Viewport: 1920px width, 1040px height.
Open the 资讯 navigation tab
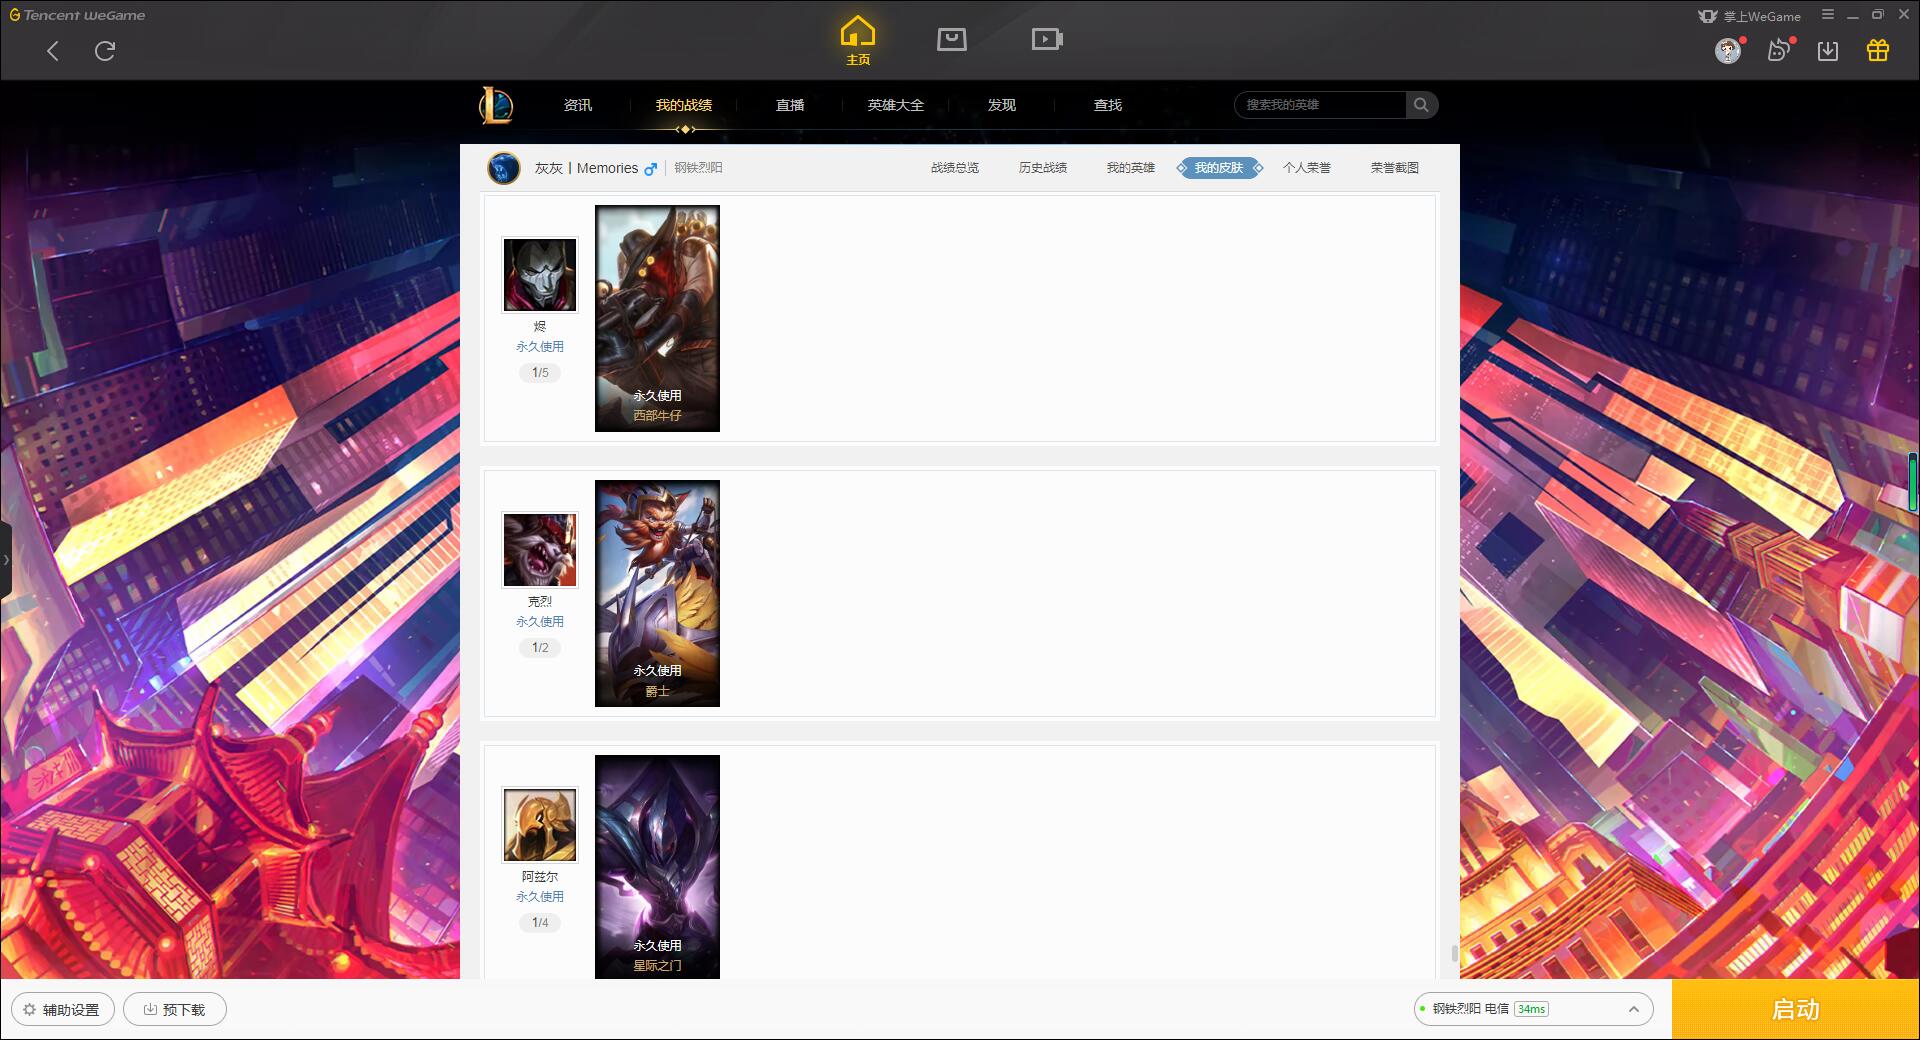(578, 105)
